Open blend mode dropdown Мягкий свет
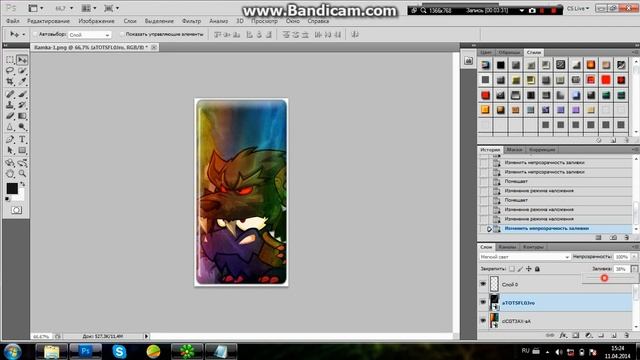640x360 pixels. click(x=524, y=257)
